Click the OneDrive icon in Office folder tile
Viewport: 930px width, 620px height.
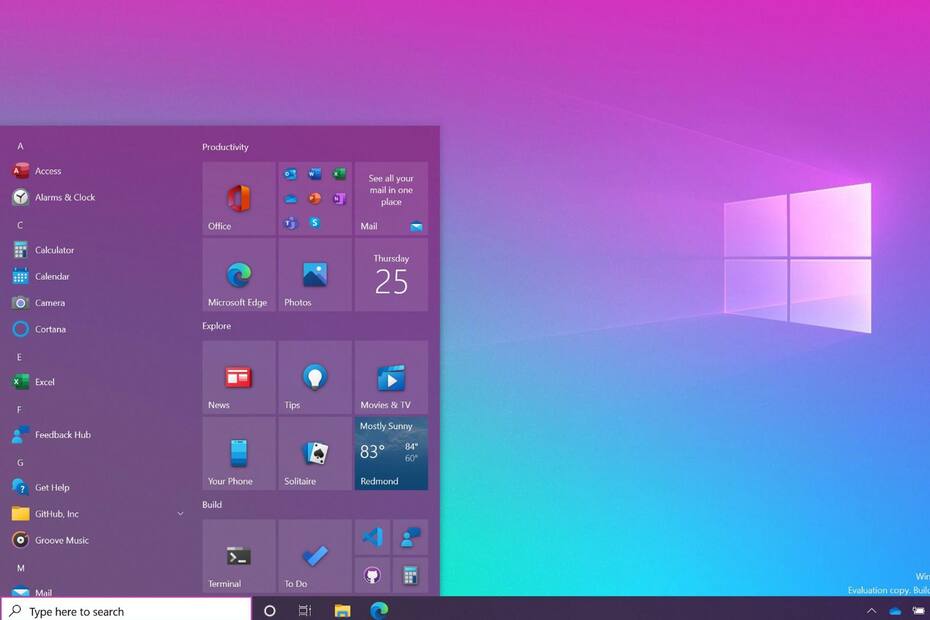click(x=290, y=199)
